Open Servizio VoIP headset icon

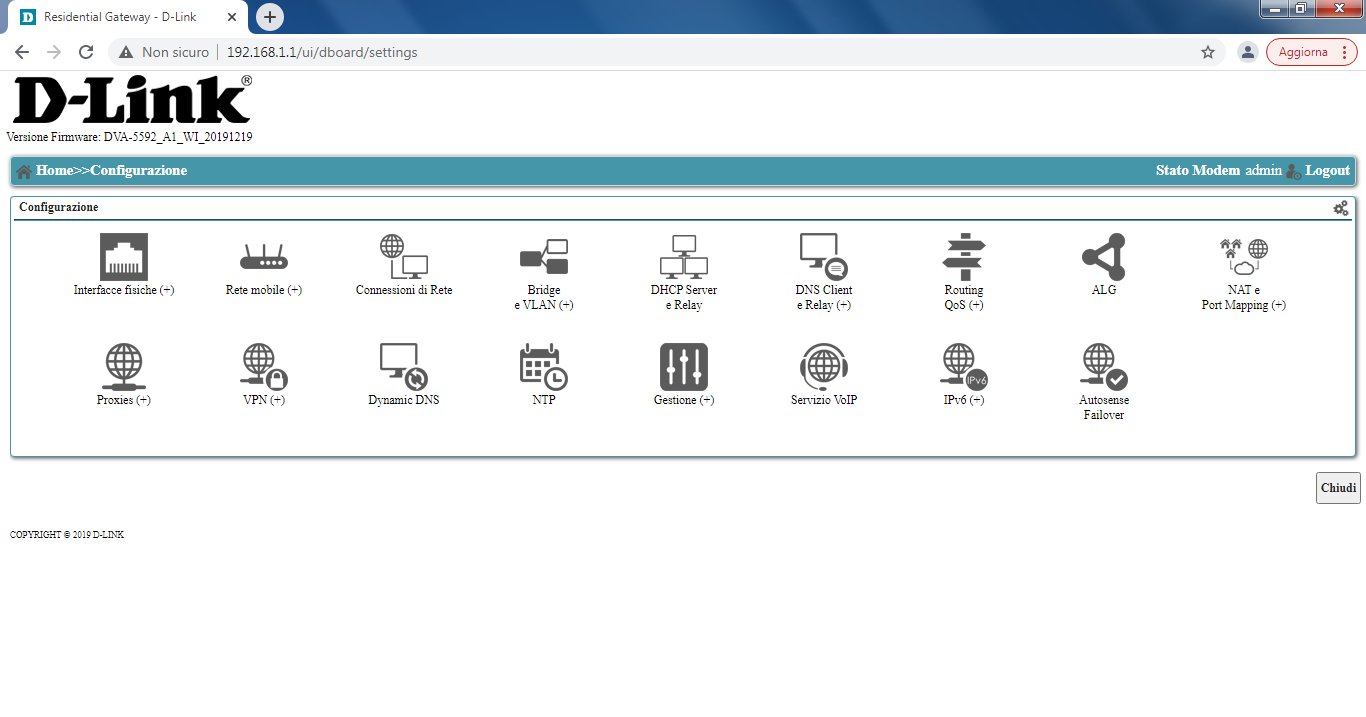[824, 367]
